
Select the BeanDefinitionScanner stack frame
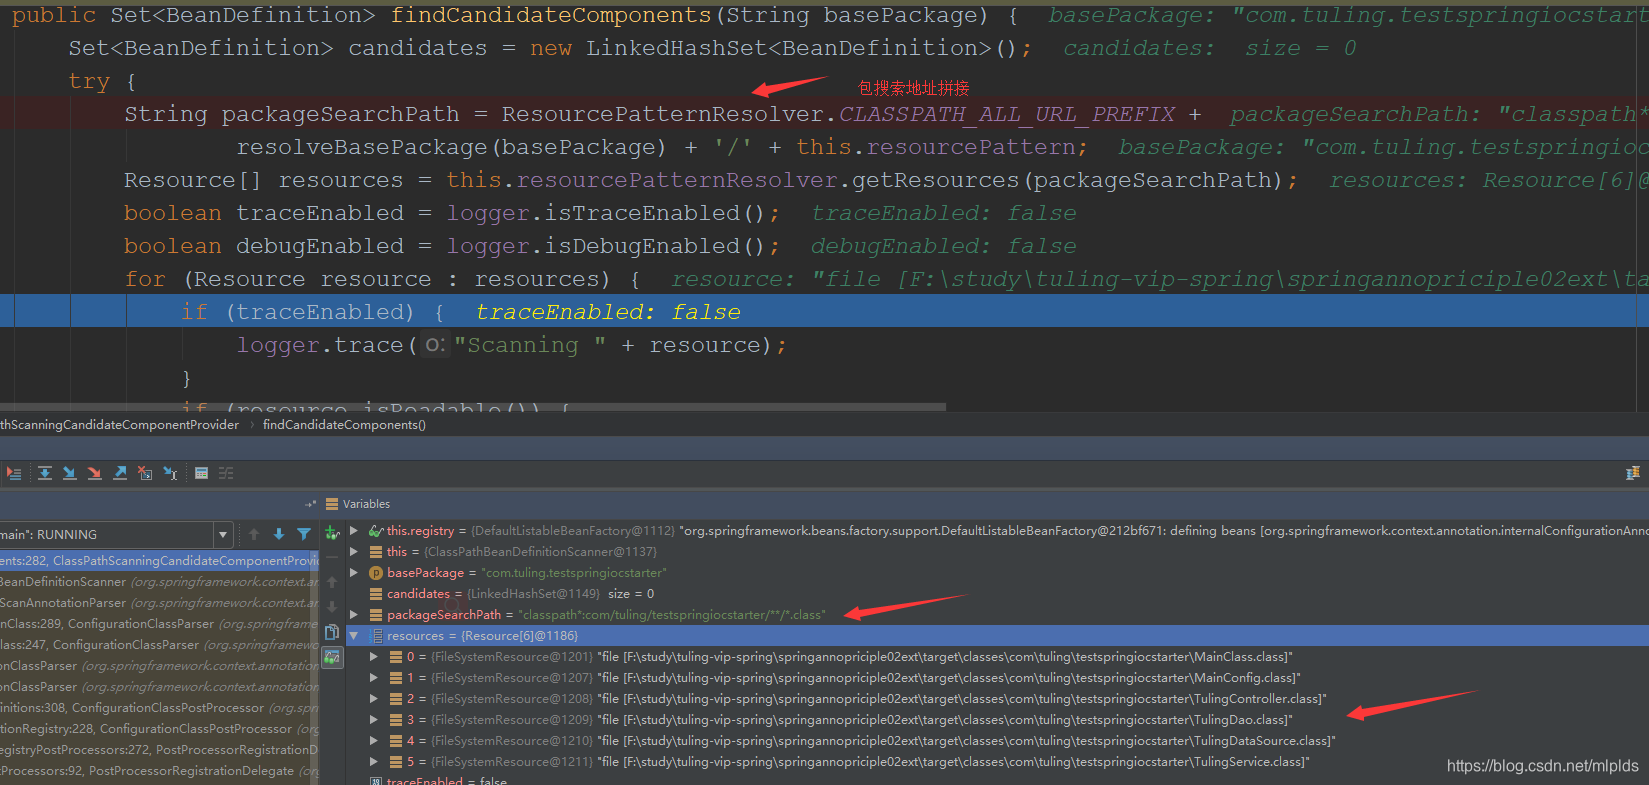click(x=159, y=582)
